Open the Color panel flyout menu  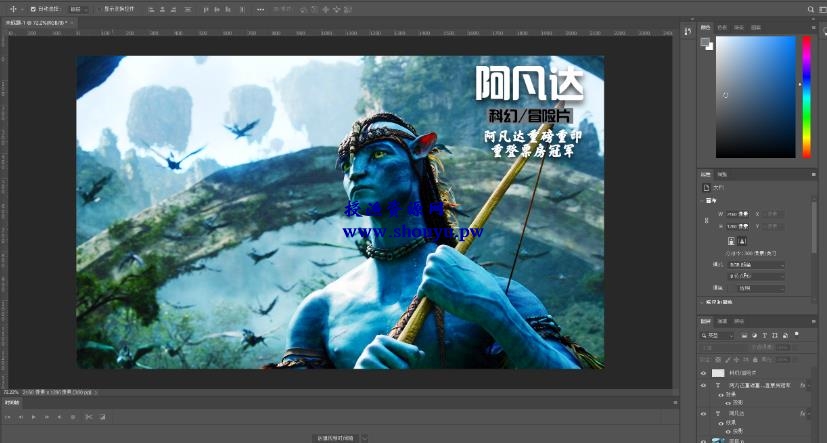click(x=814, y=27)
